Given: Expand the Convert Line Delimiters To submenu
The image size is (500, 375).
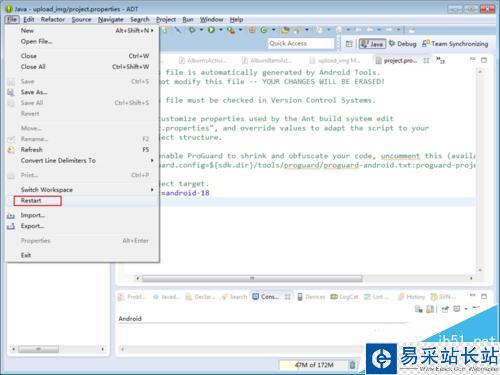Looking at the screenshot, I should tap(152, 161).
